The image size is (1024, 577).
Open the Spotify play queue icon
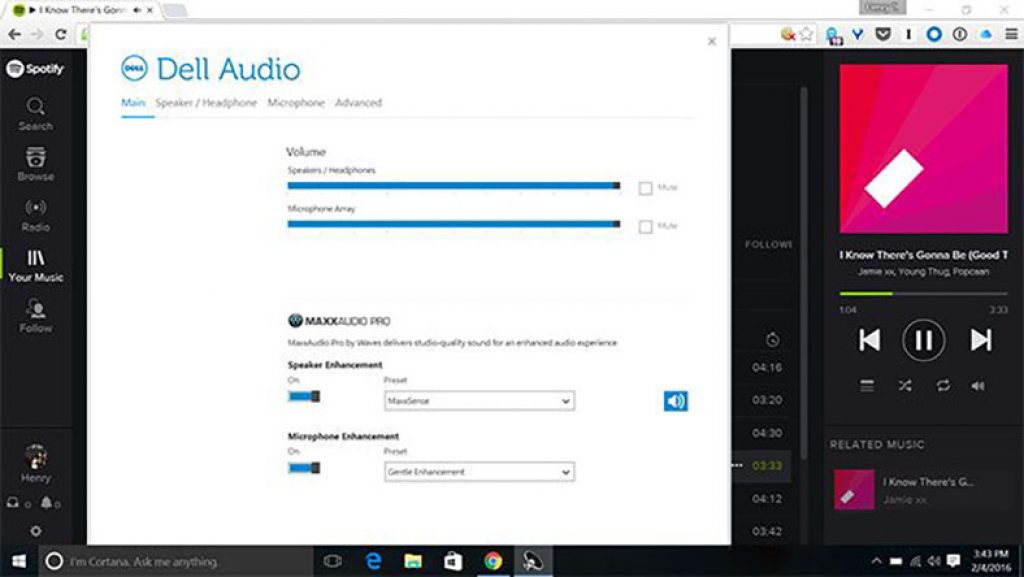coord(867,386)
